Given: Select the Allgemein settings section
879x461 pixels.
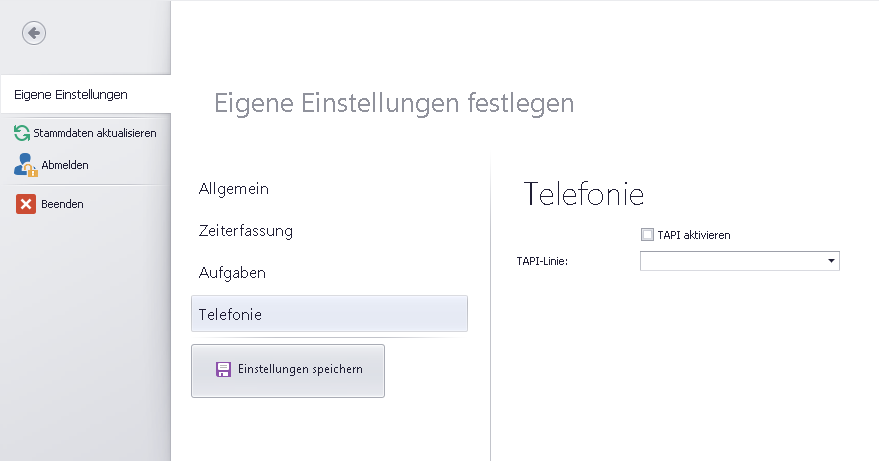Looking at the screenshot, I should click(234, 189).
